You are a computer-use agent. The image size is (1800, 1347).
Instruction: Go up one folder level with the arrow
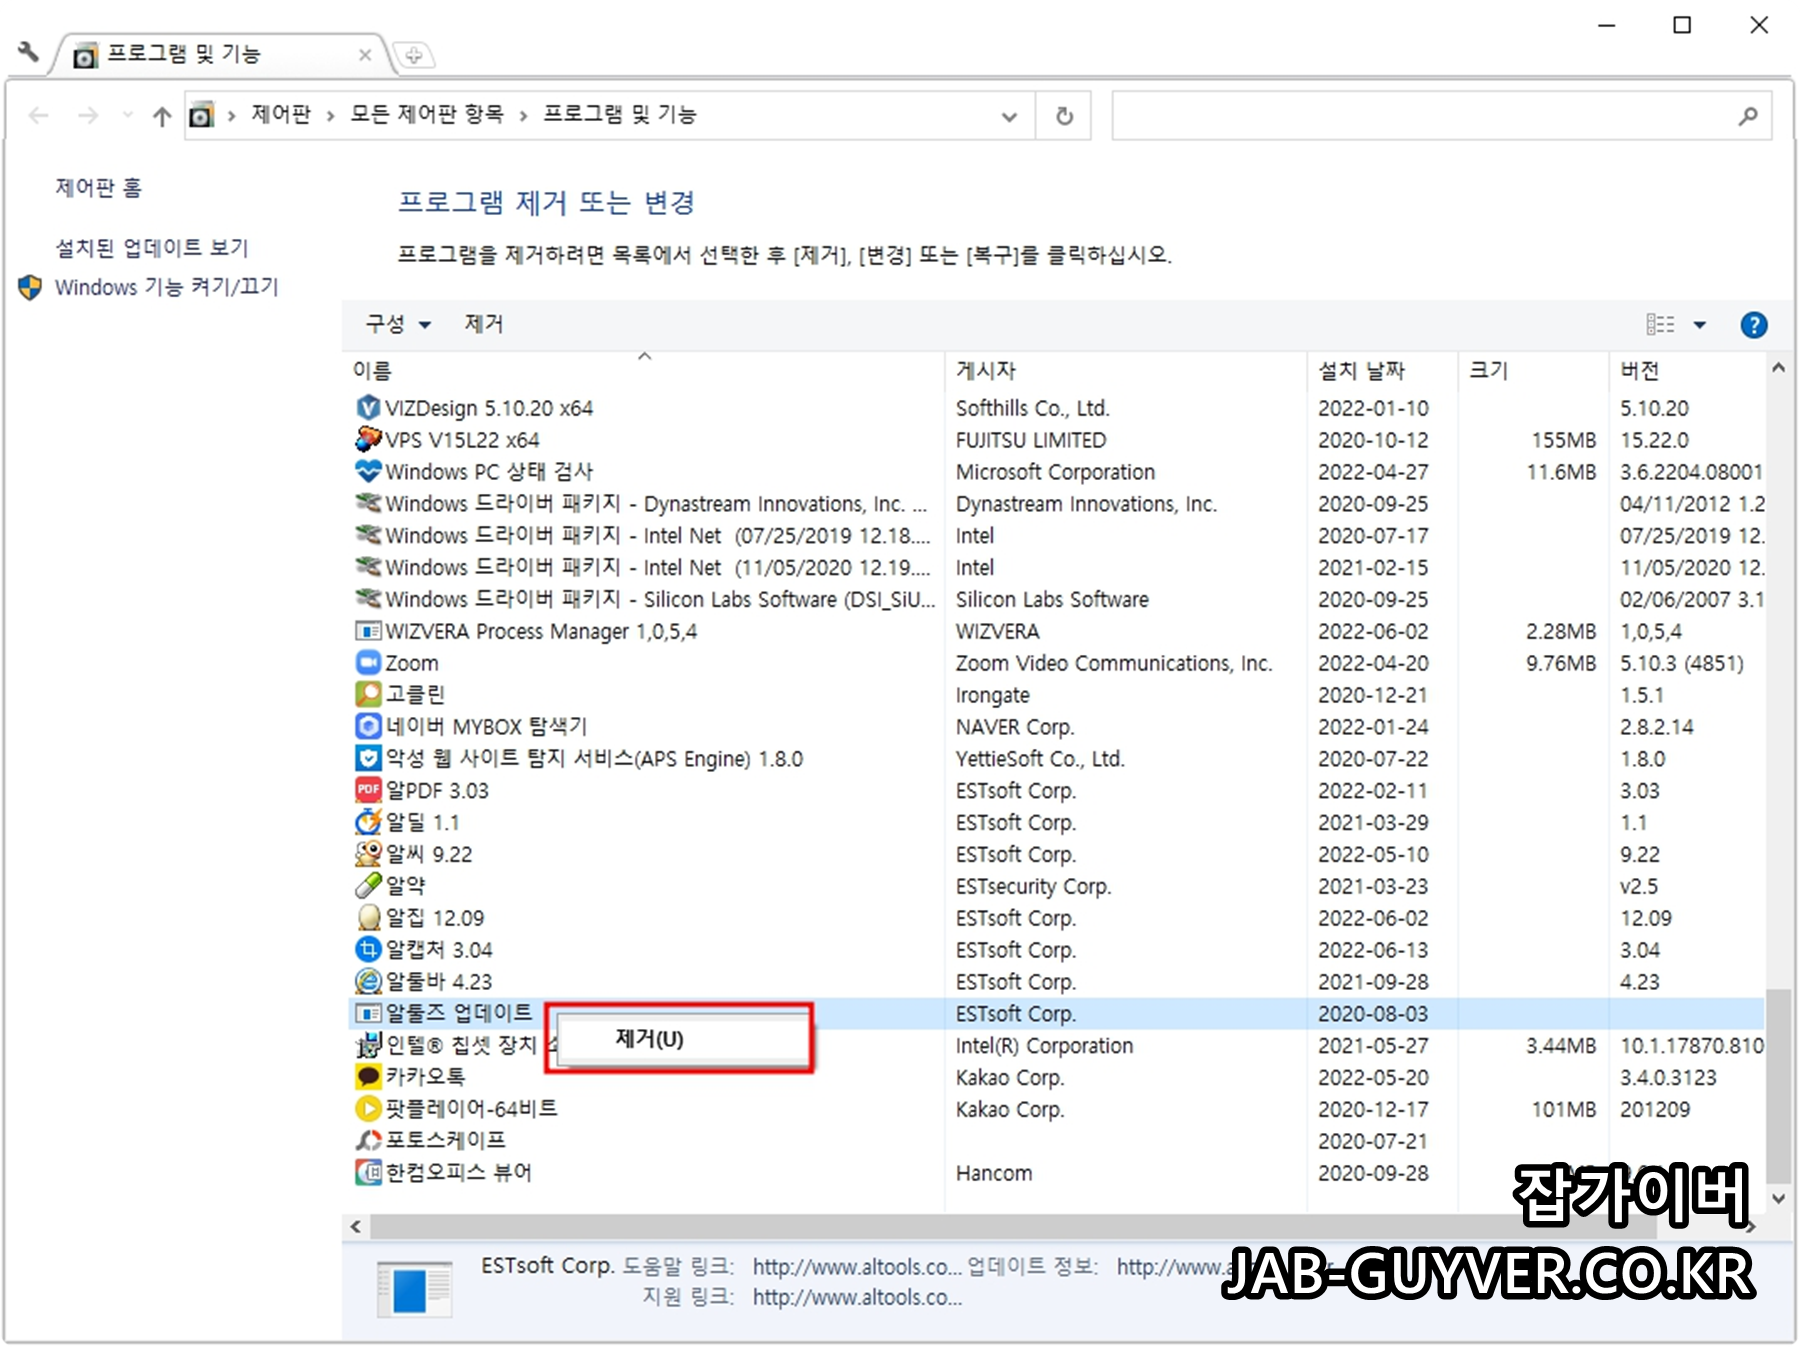point(162,116)
